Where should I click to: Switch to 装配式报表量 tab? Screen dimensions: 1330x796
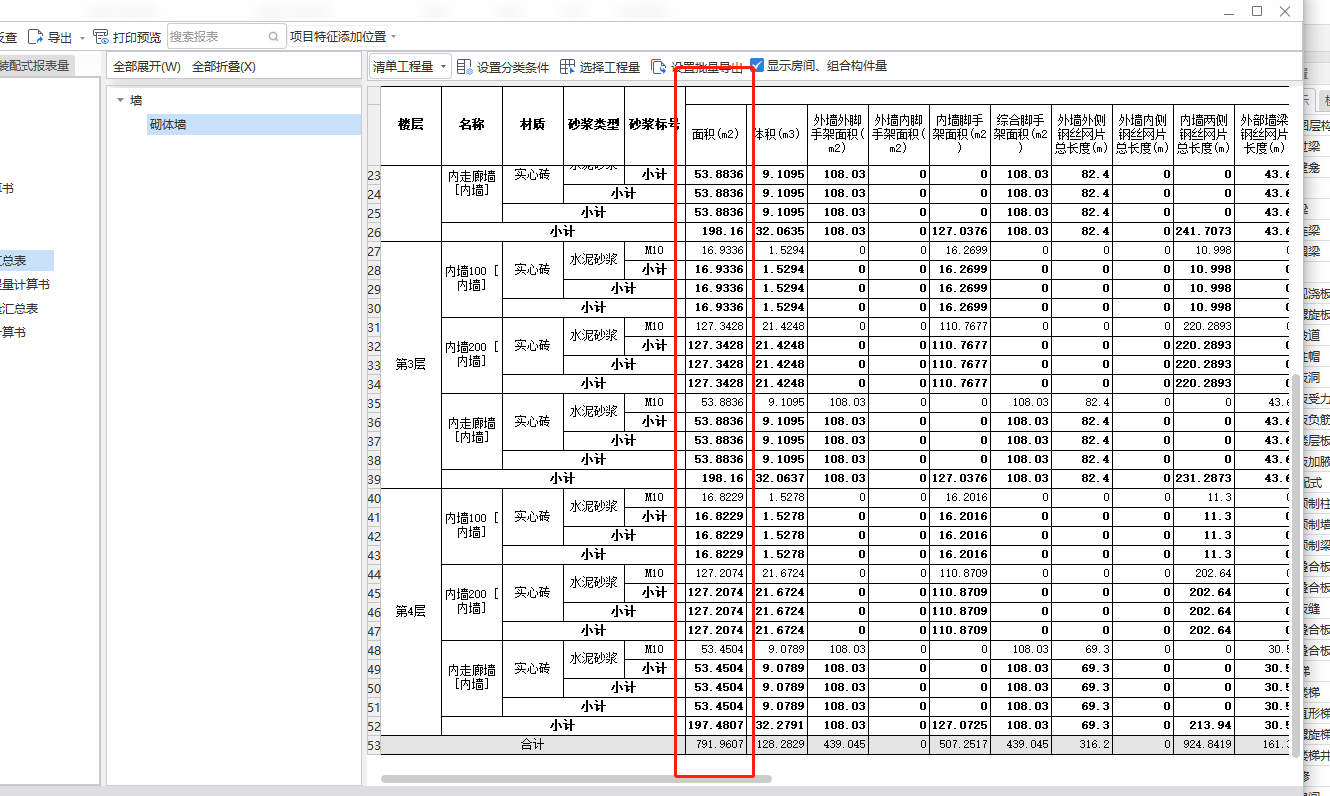coord(35,66)
